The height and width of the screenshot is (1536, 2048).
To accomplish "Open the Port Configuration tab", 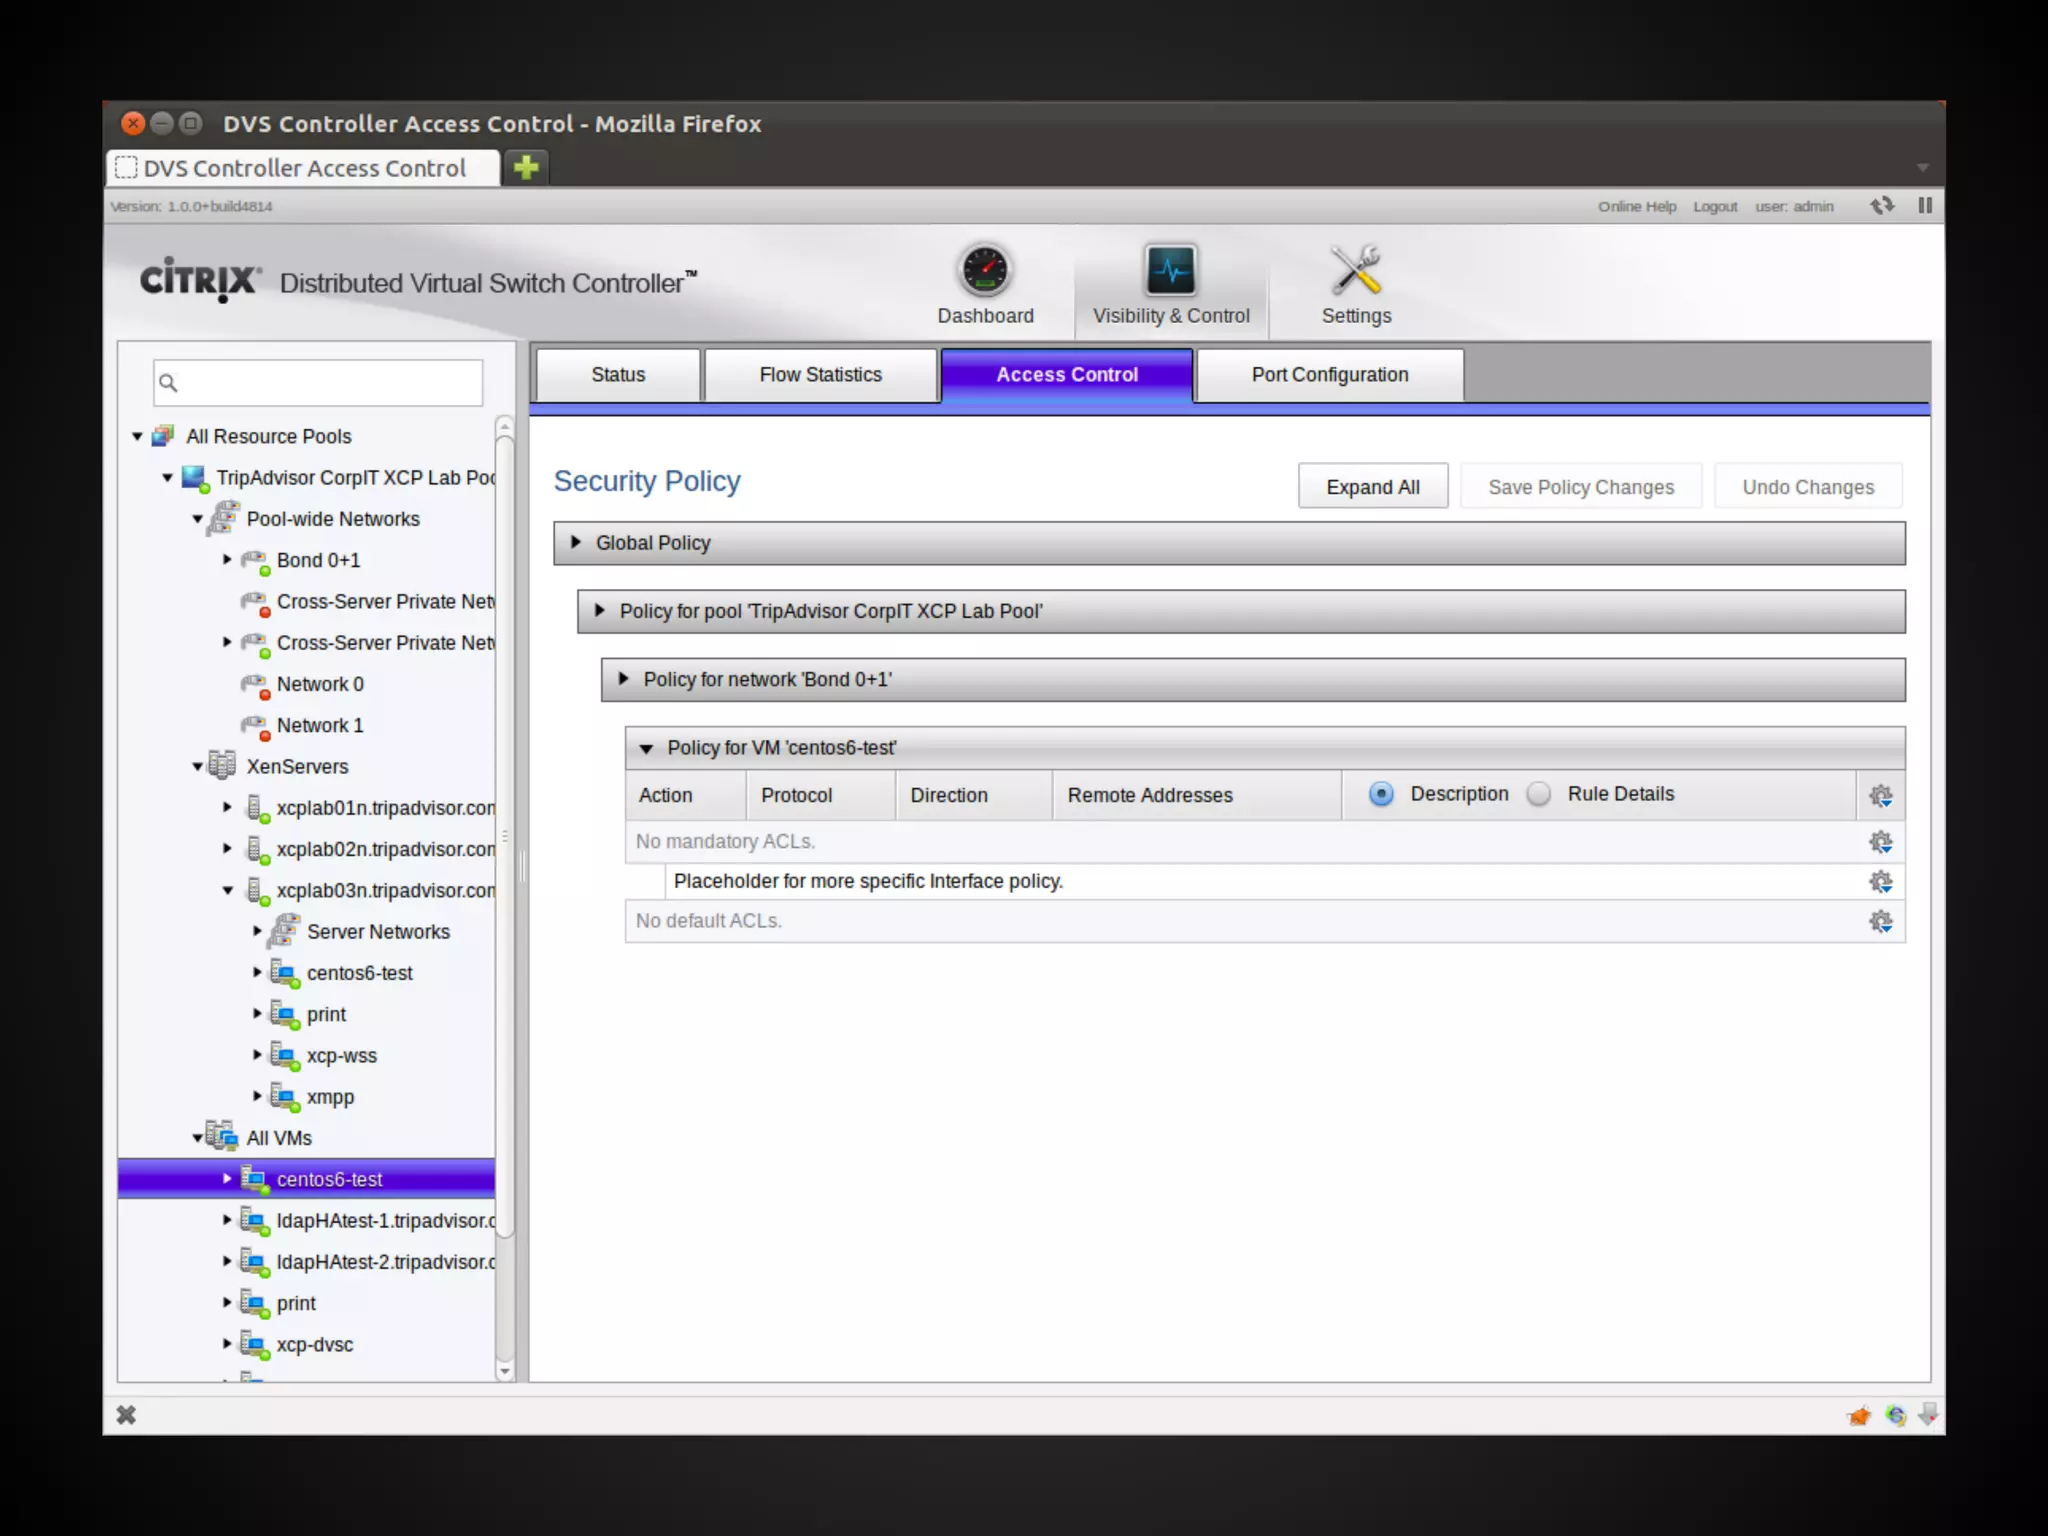I will pyautogui.click(x=1329, y=375).
